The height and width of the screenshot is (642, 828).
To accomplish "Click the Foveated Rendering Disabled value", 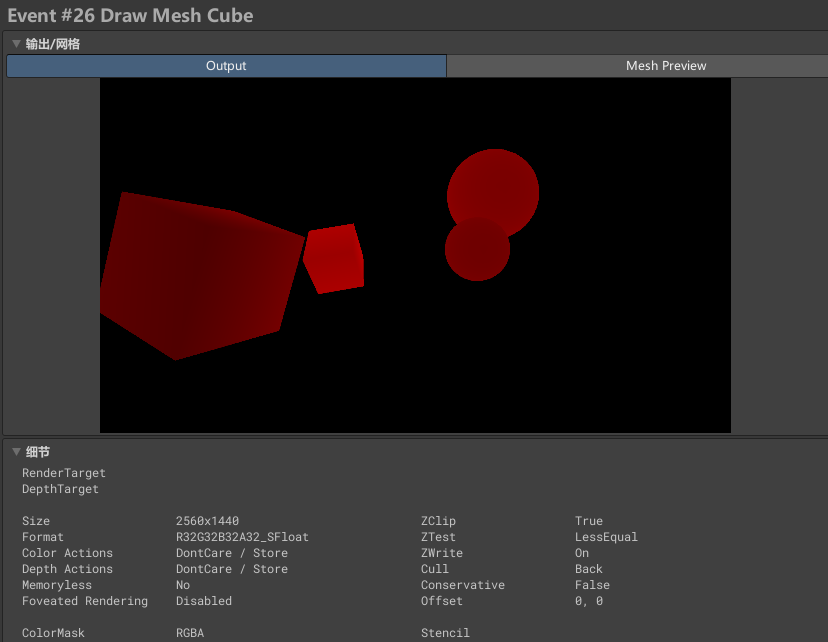I will pos(204,601).
